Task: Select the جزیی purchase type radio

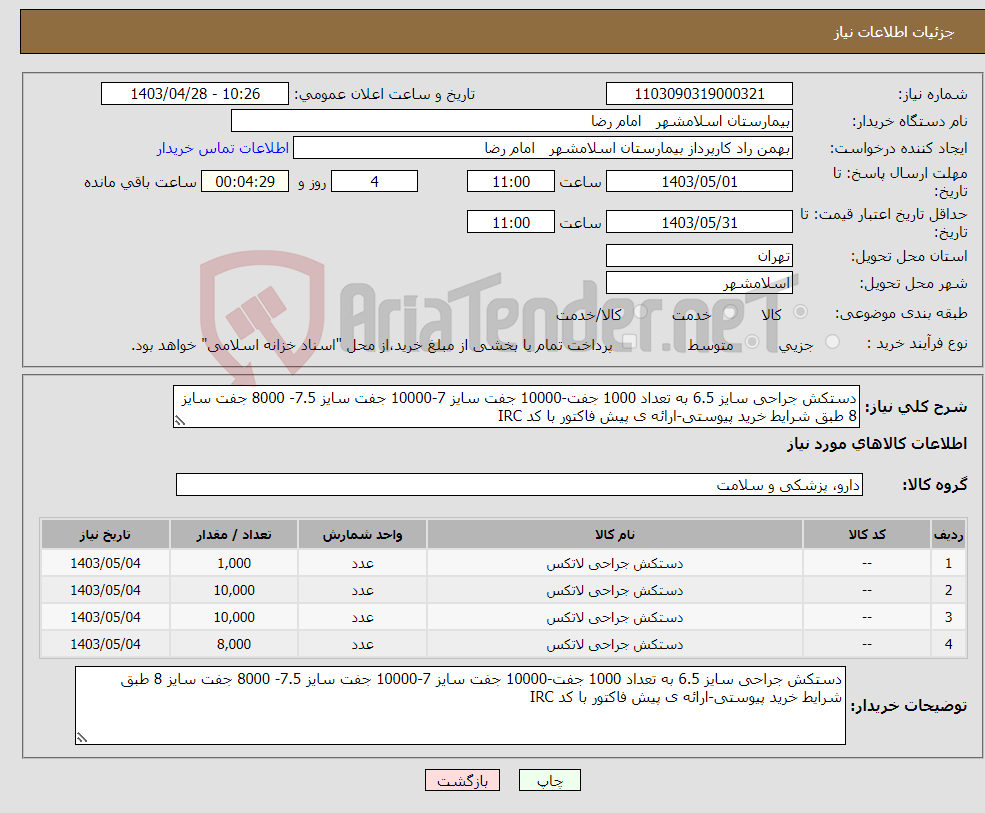Action: click(x=832, y=342)
